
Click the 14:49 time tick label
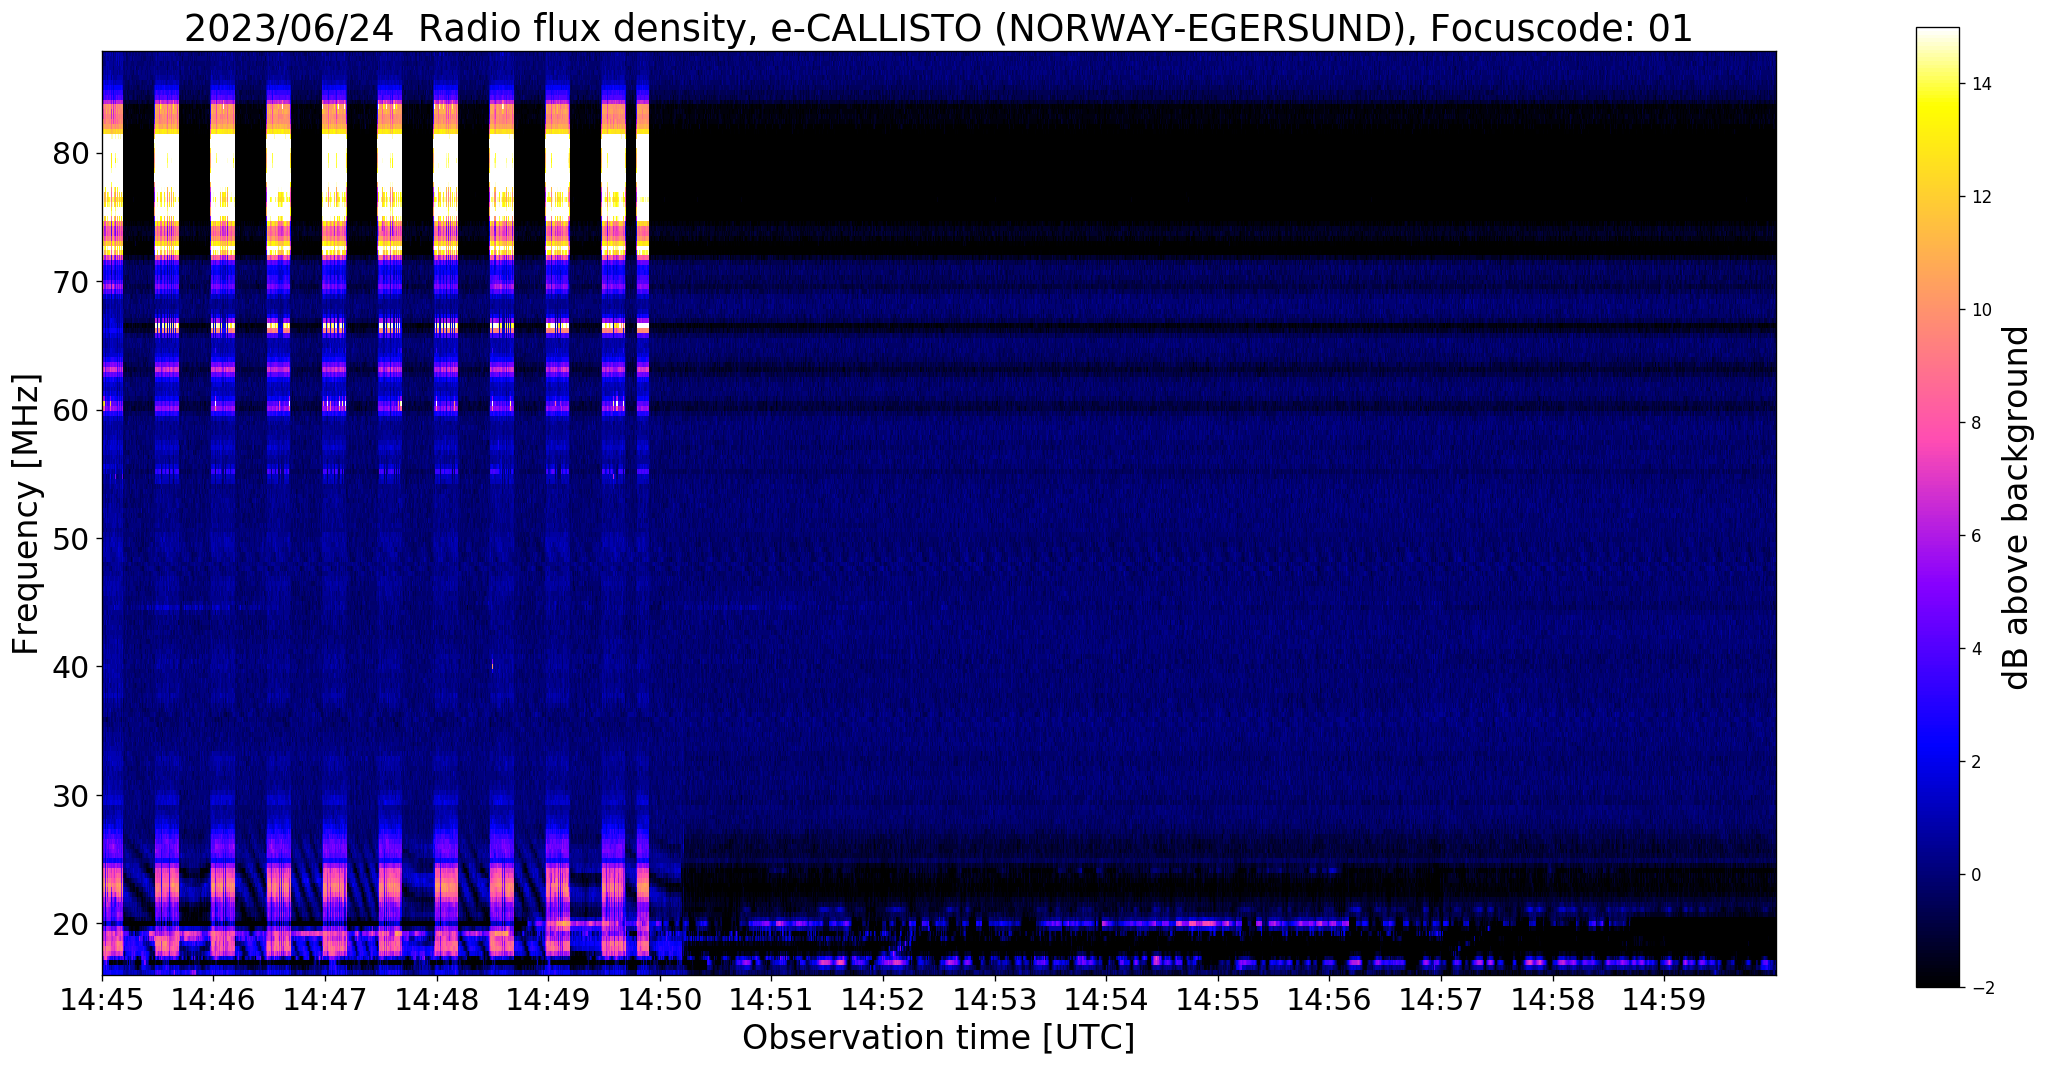pyautogui.click(x=548, y=999)
